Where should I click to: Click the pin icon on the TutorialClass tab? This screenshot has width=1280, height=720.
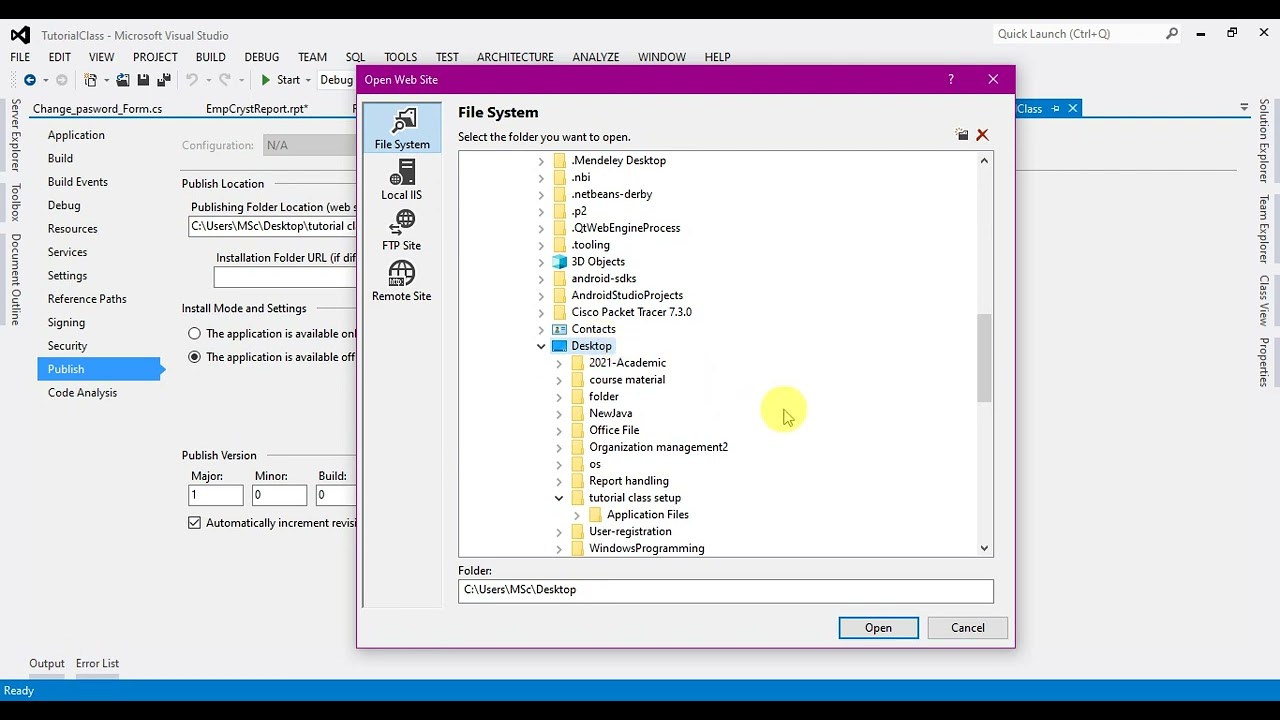(x=1055, y=108)
